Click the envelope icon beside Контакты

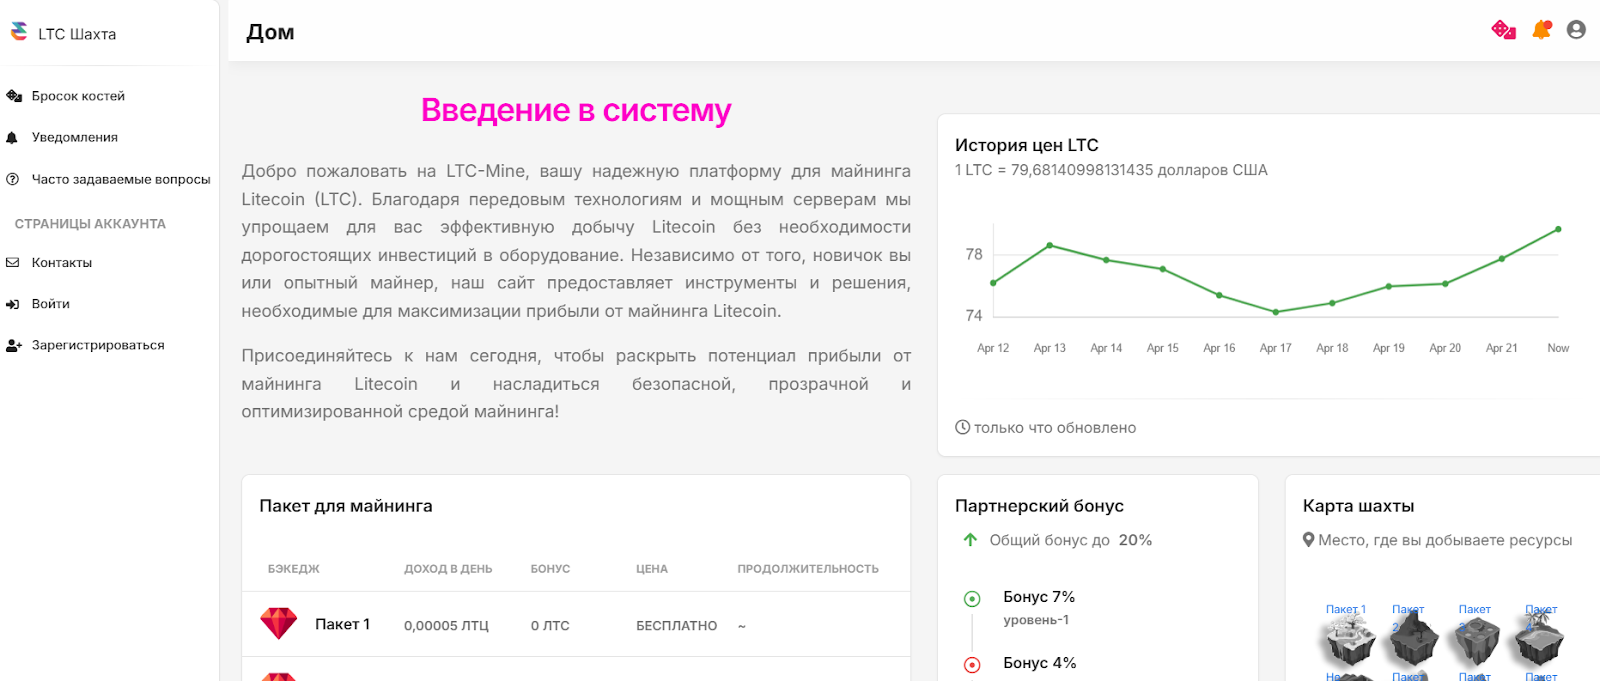[13, 263]
